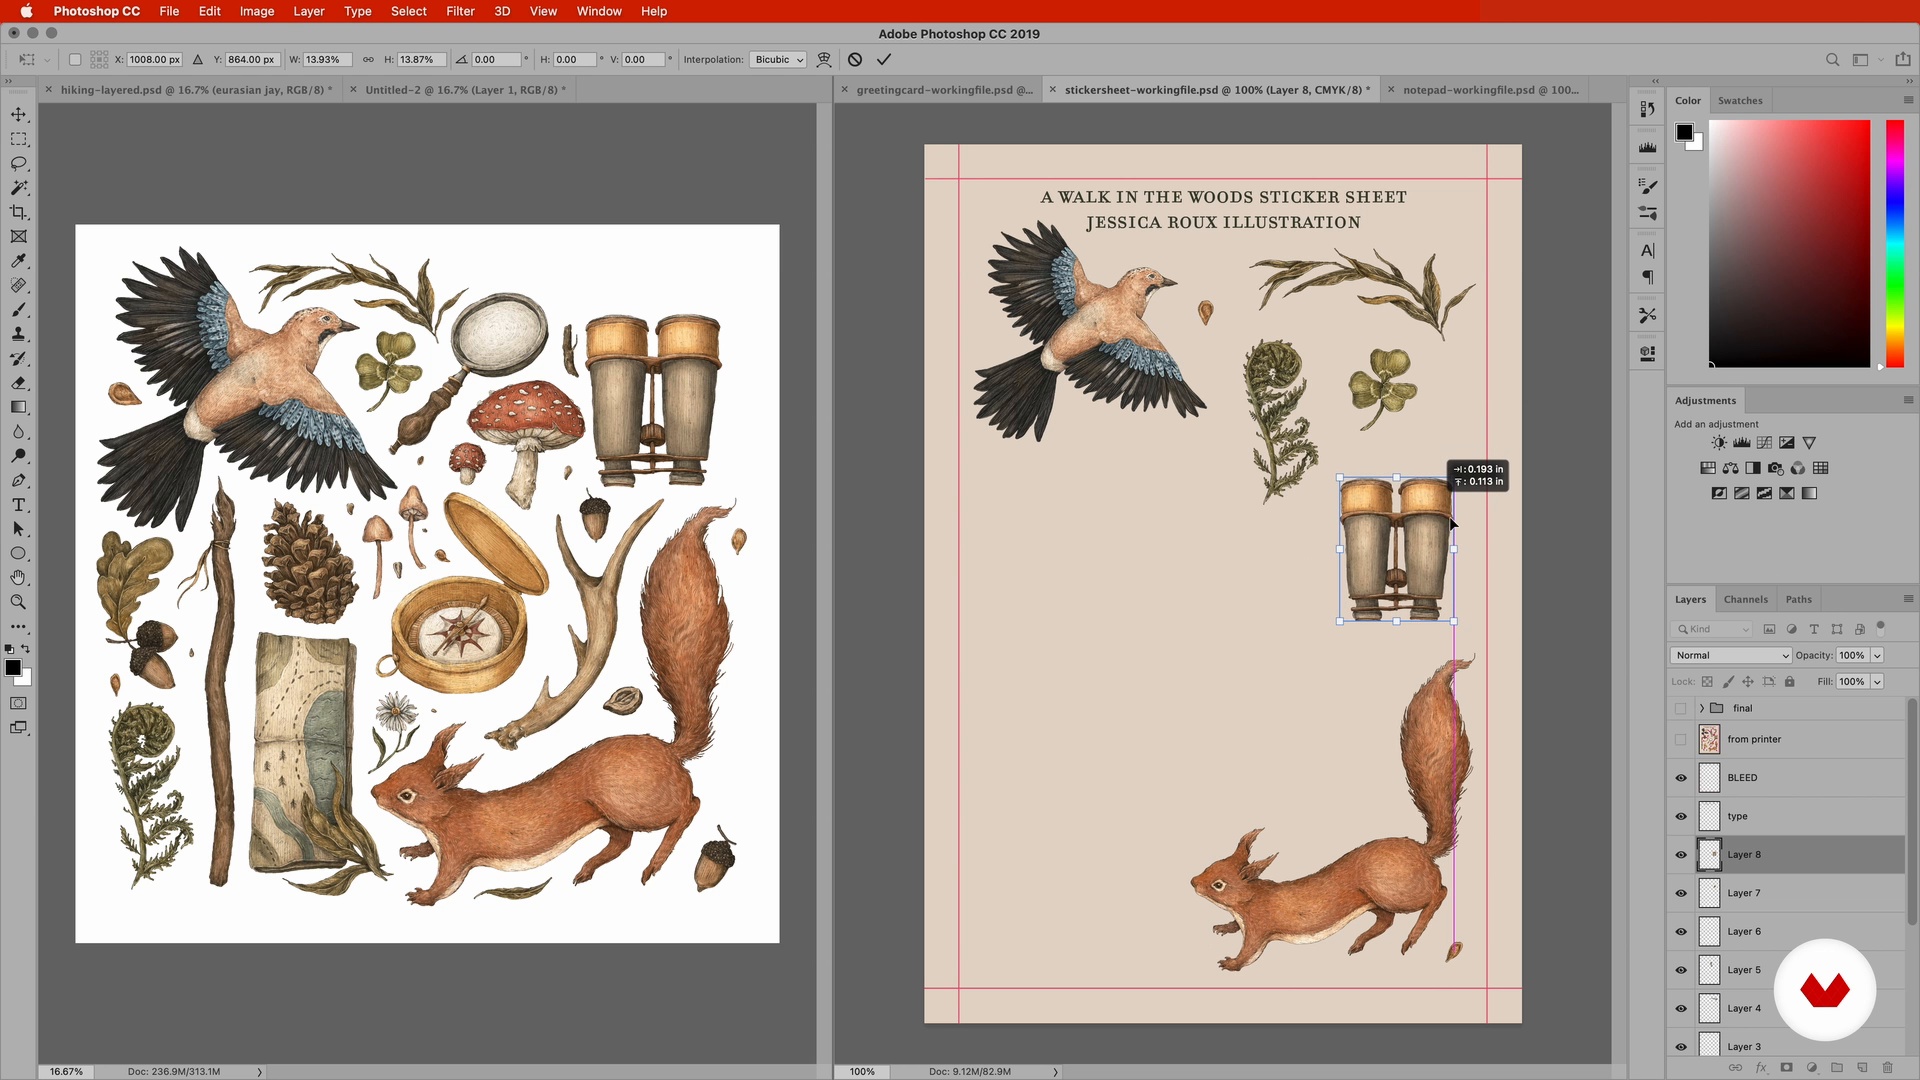This screenshot has height=1080, width=1920.
Task: Hide the BLEED layer
Action: pyautogui.click(x=1681, y=778)
